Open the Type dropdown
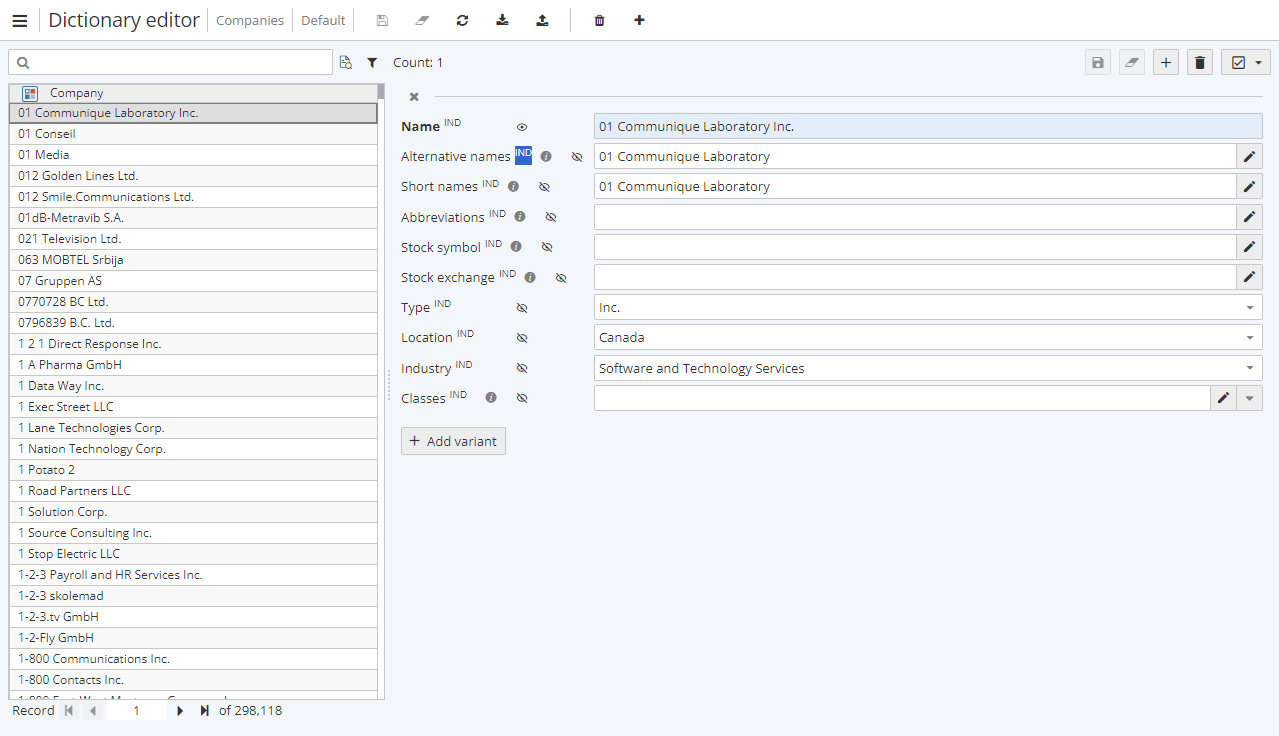 coord(1250,308)
